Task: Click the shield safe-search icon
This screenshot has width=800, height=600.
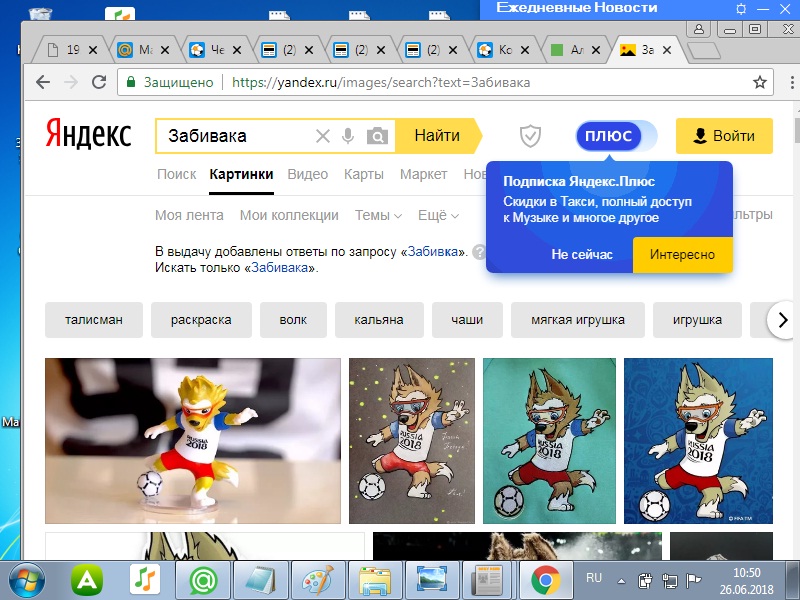Action: [x=530, y=136]
